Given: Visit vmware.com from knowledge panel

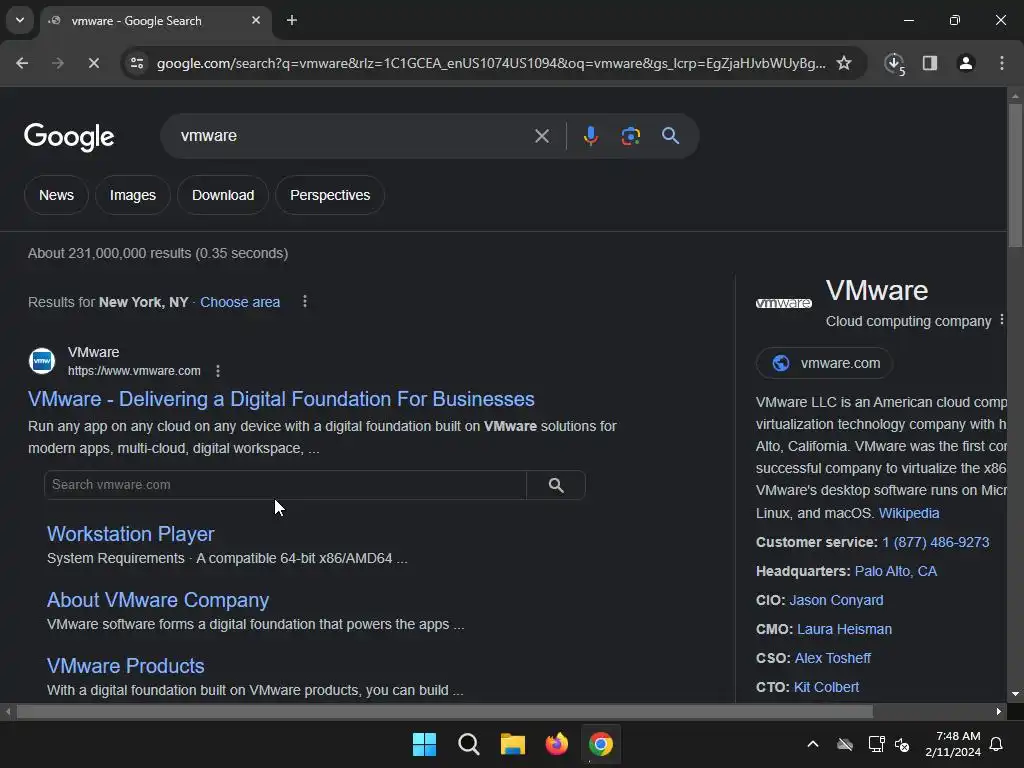Looking at the screenshot, I should pyautogui.click(x=825, y=363).
